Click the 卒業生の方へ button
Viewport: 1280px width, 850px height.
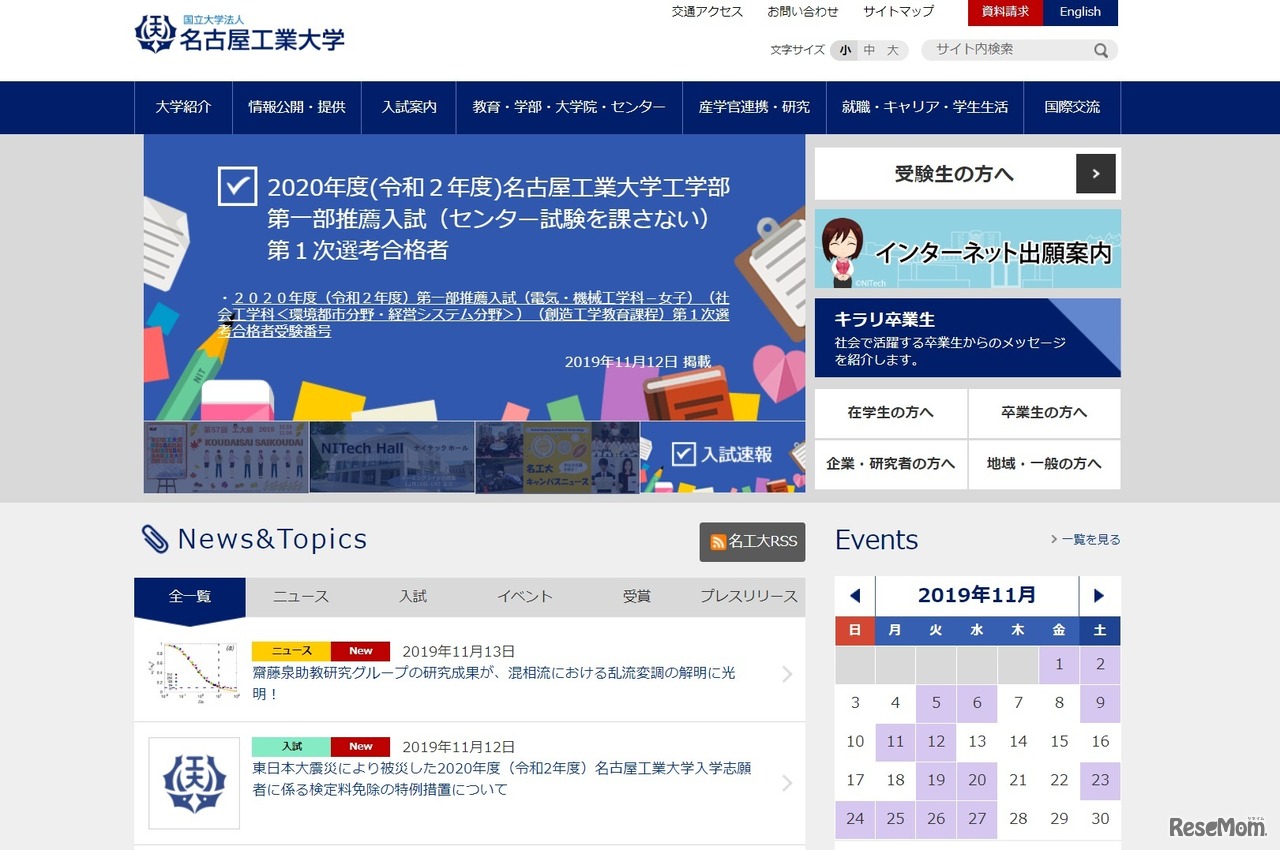[1044, 413]
